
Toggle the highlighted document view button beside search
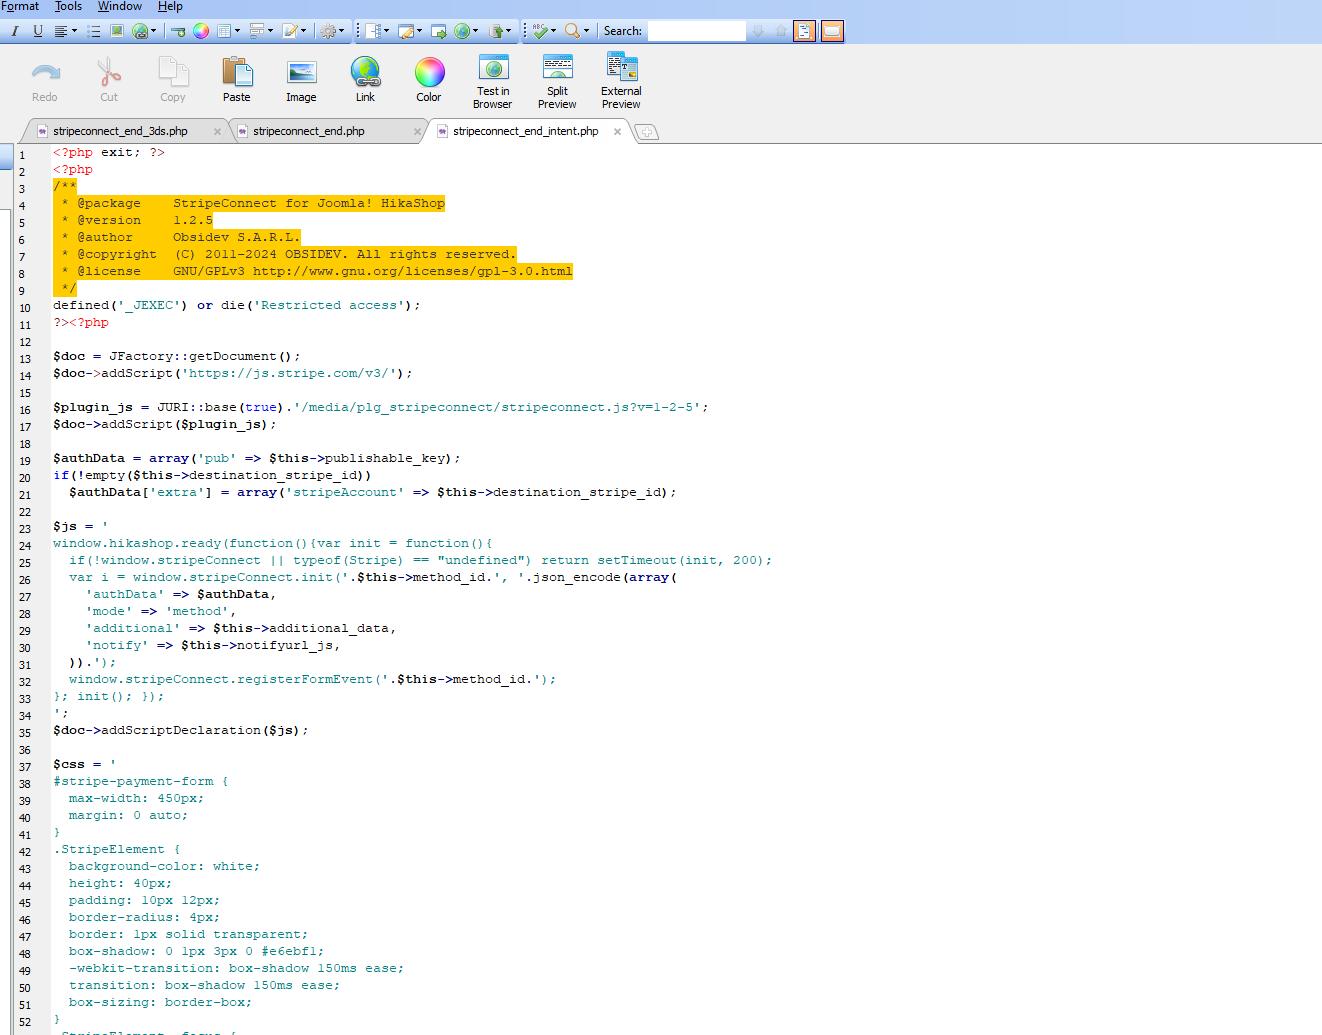tap(804, 31)
